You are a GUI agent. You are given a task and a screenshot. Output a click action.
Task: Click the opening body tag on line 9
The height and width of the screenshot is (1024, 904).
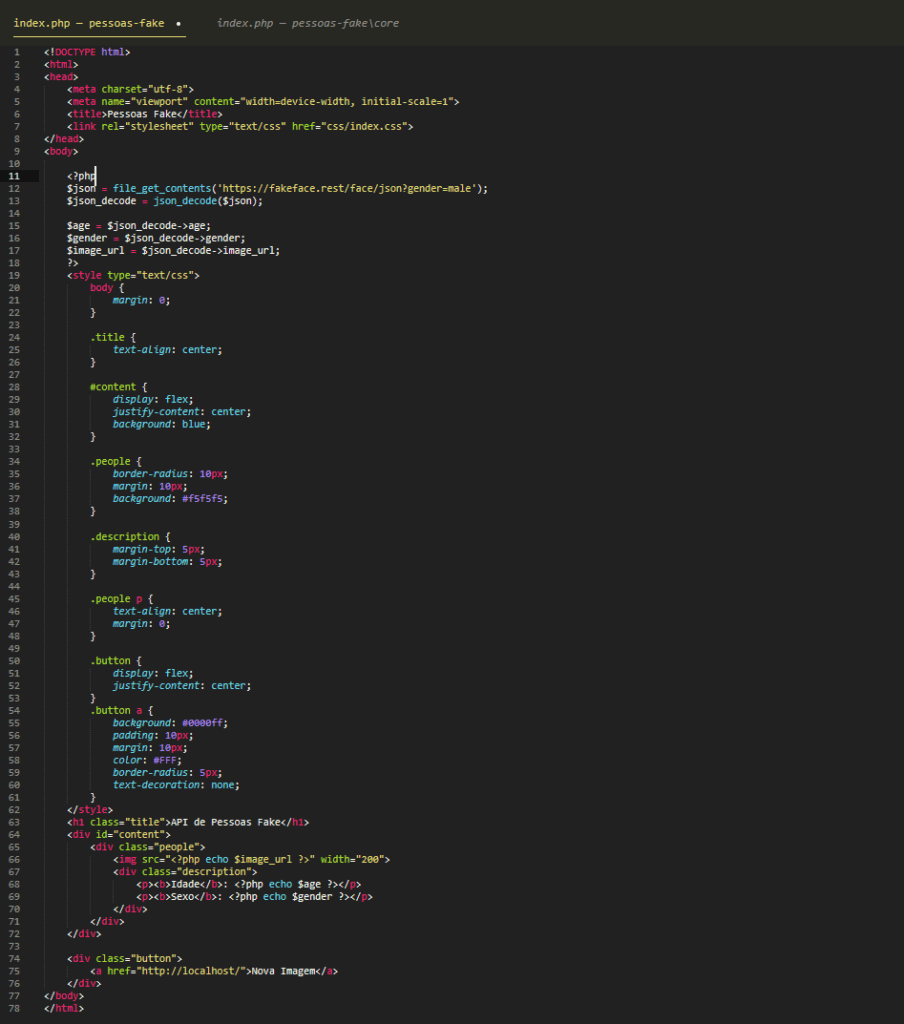tap(61, 151)
